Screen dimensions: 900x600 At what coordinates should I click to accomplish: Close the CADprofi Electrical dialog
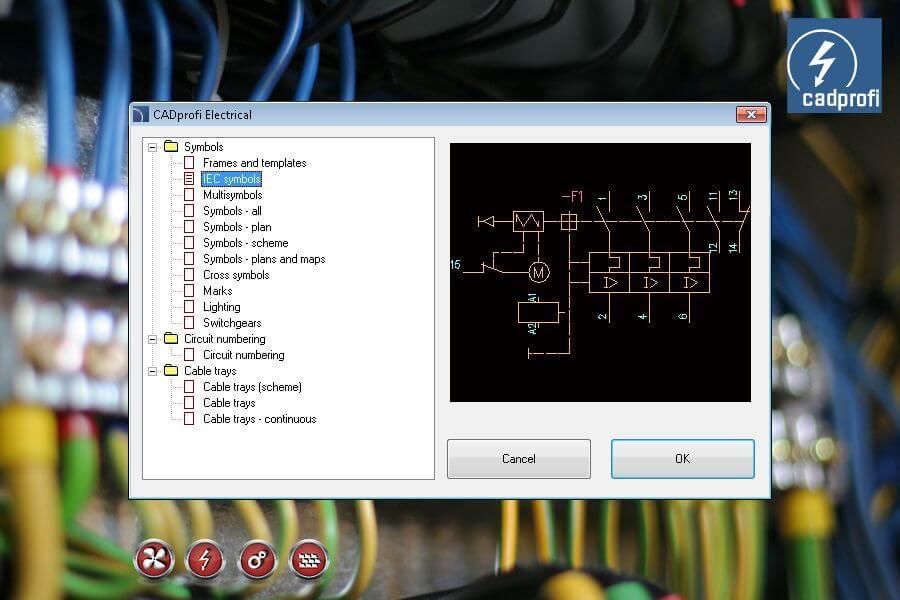tap(749, 114)
